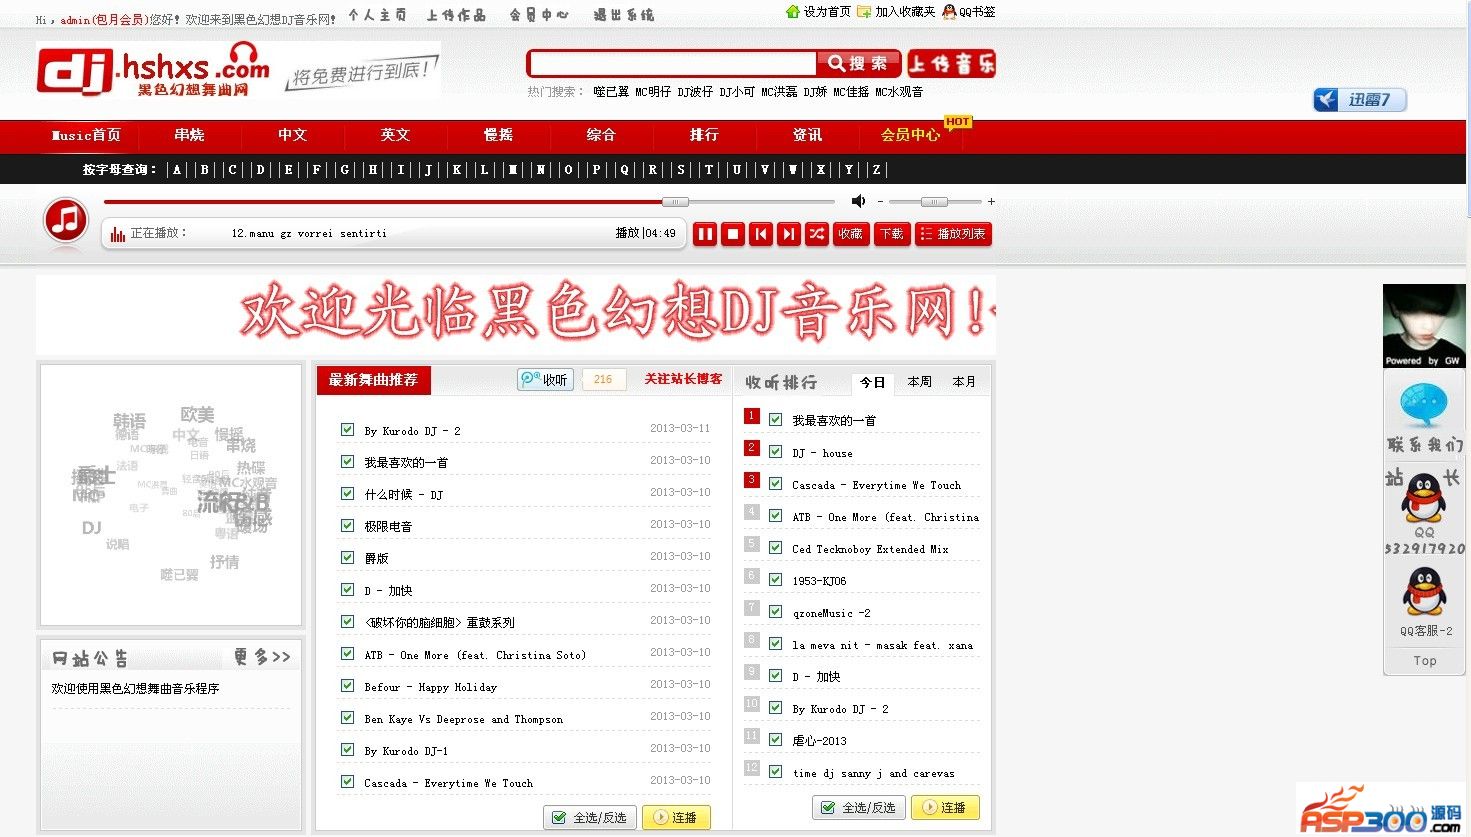Increase volume with the plus sign
Viewport: 1471px width, 837px height.
tap(991, 201)
